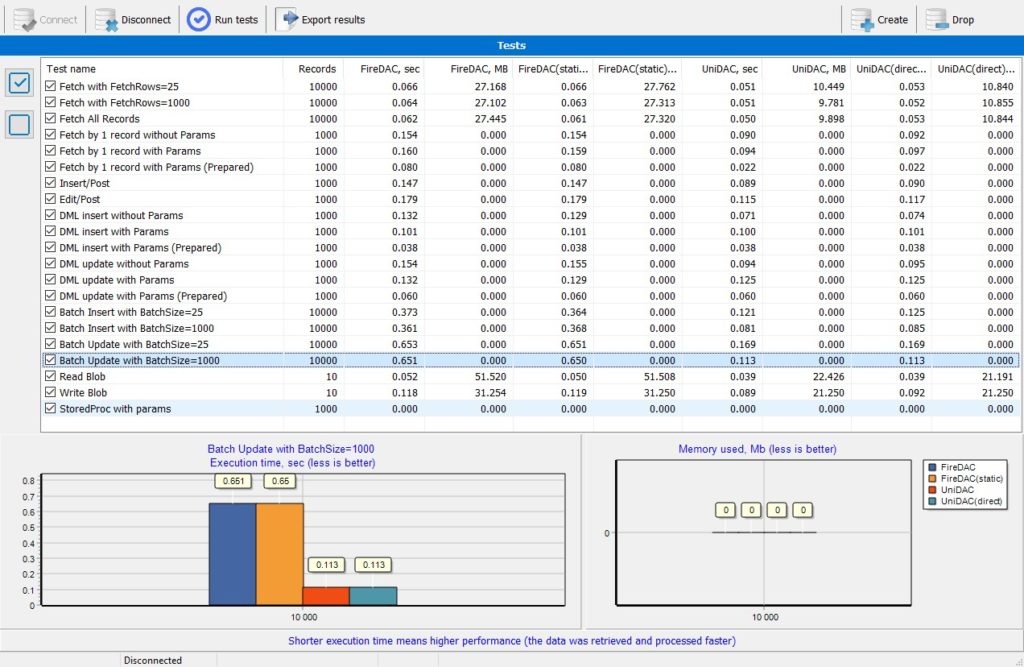Click the check-all tests icon button
This screenshot has height=667, width=1024.
point(19,83)
